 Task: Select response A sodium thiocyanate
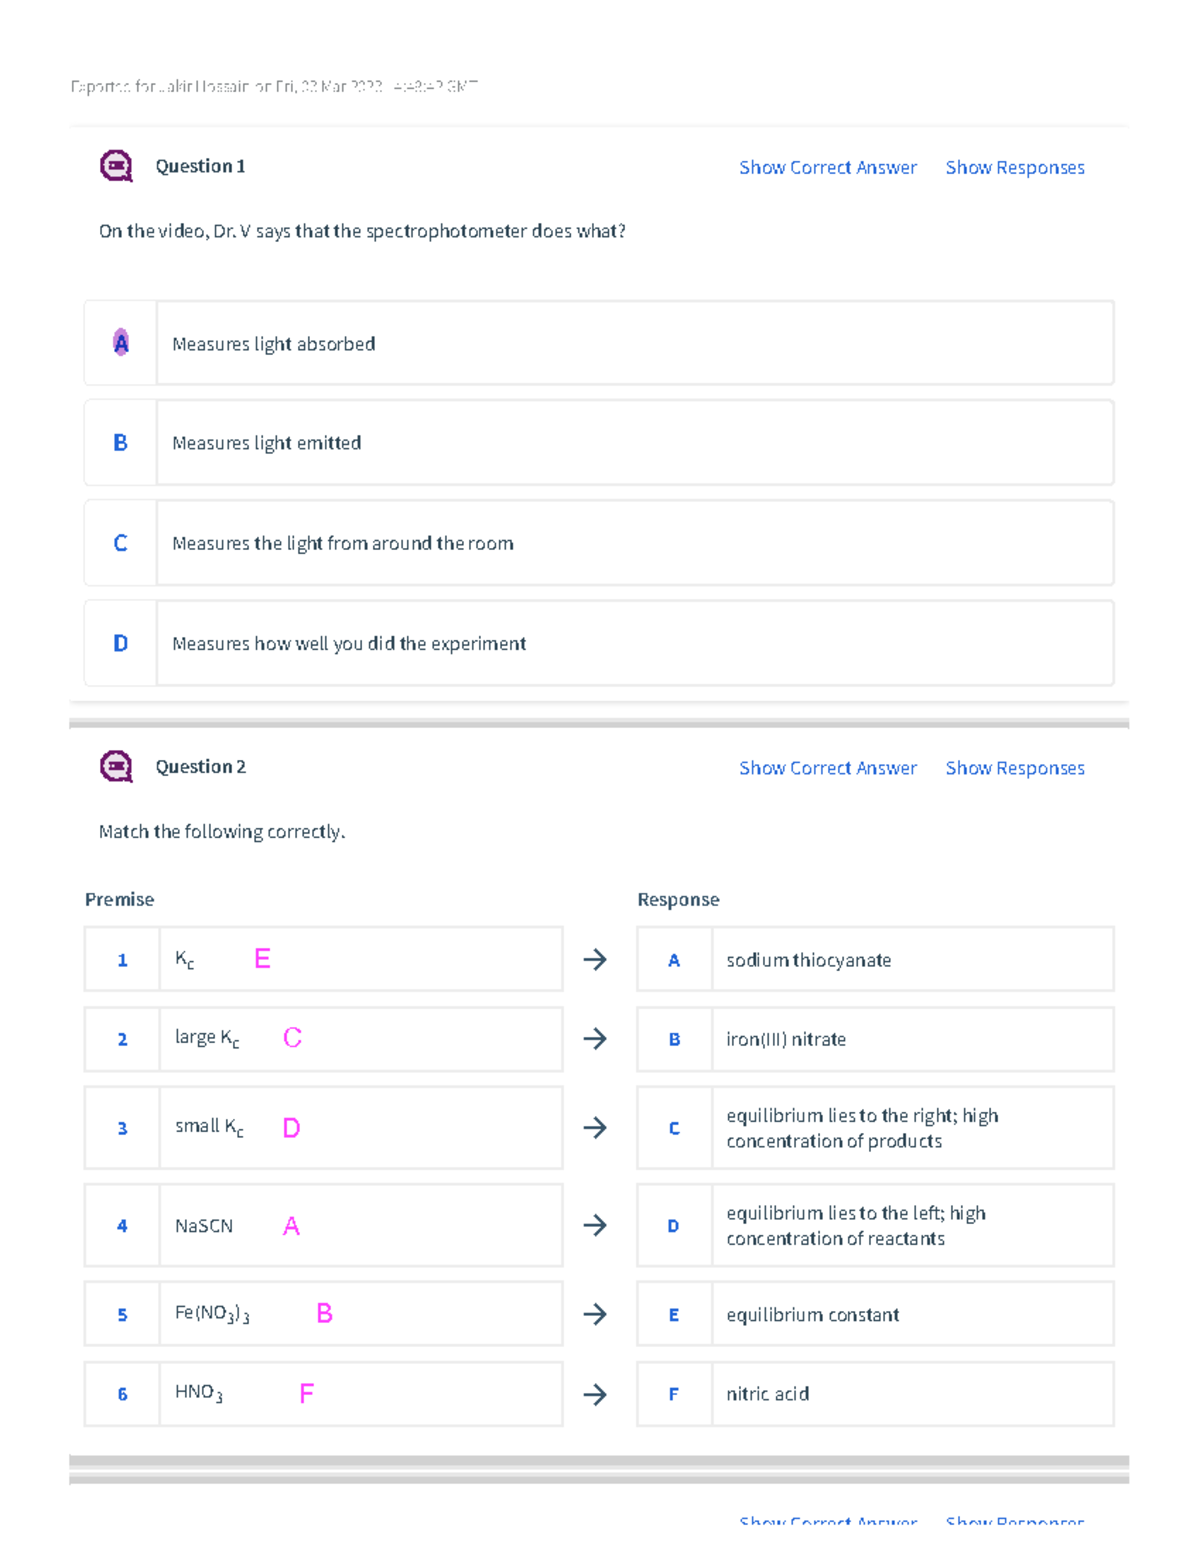875,960
